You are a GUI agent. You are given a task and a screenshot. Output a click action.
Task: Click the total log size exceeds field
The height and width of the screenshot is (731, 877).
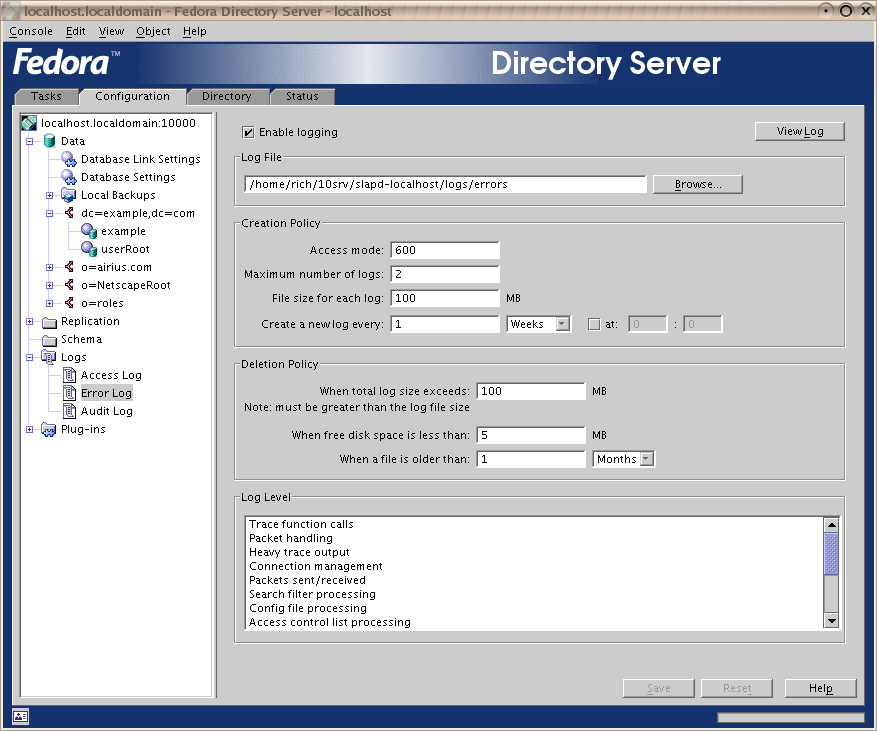tap(531, 391)
